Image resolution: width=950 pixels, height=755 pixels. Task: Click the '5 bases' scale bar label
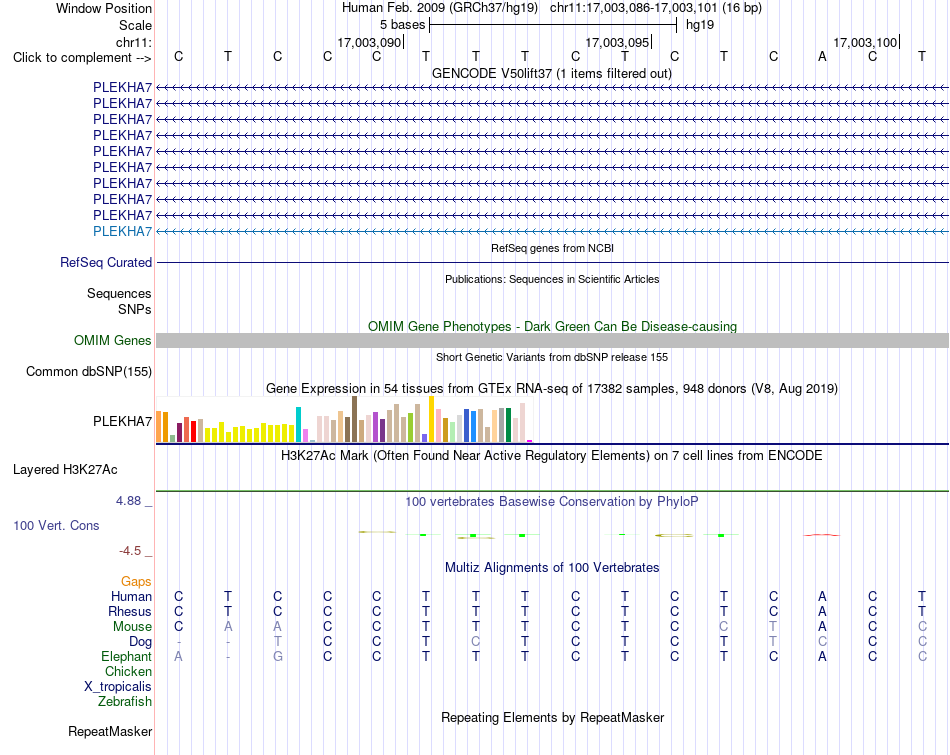tap(402, 25)
